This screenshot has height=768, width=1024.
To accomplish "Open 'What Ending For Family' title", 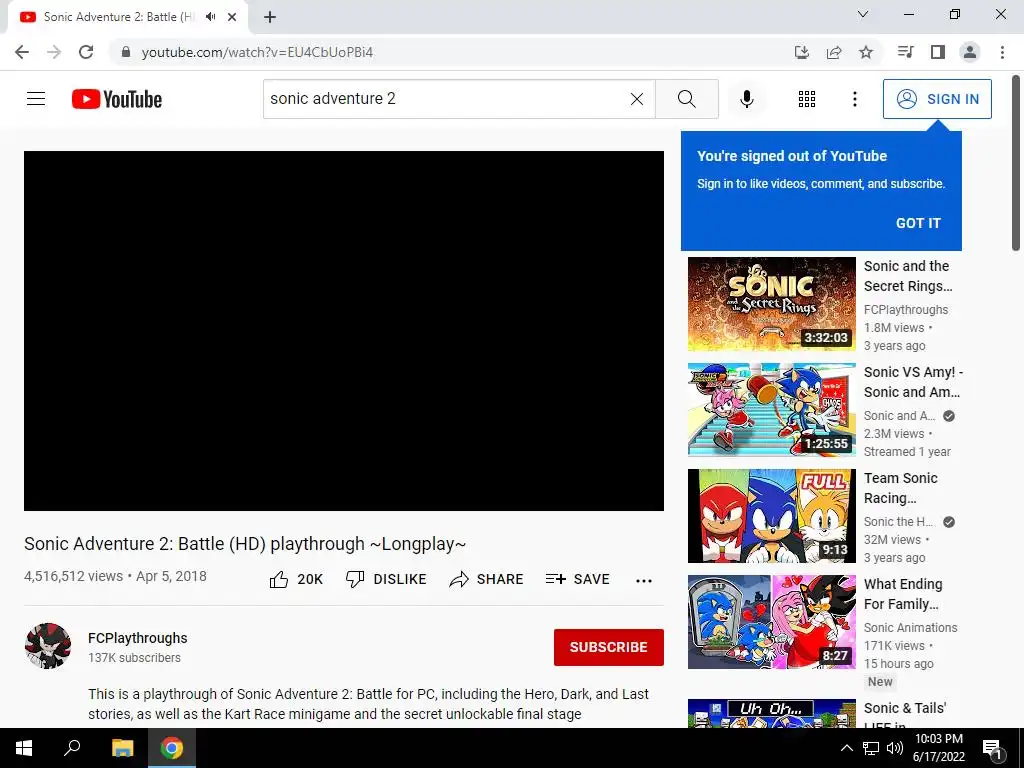I will 903,594.
